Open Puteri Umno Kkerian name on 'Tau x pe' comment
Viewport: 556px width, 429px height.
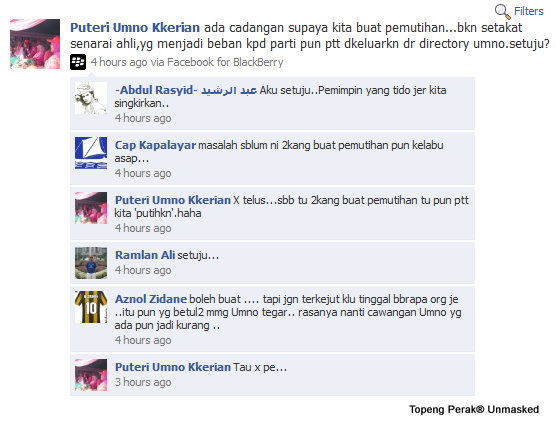point(173,367)
